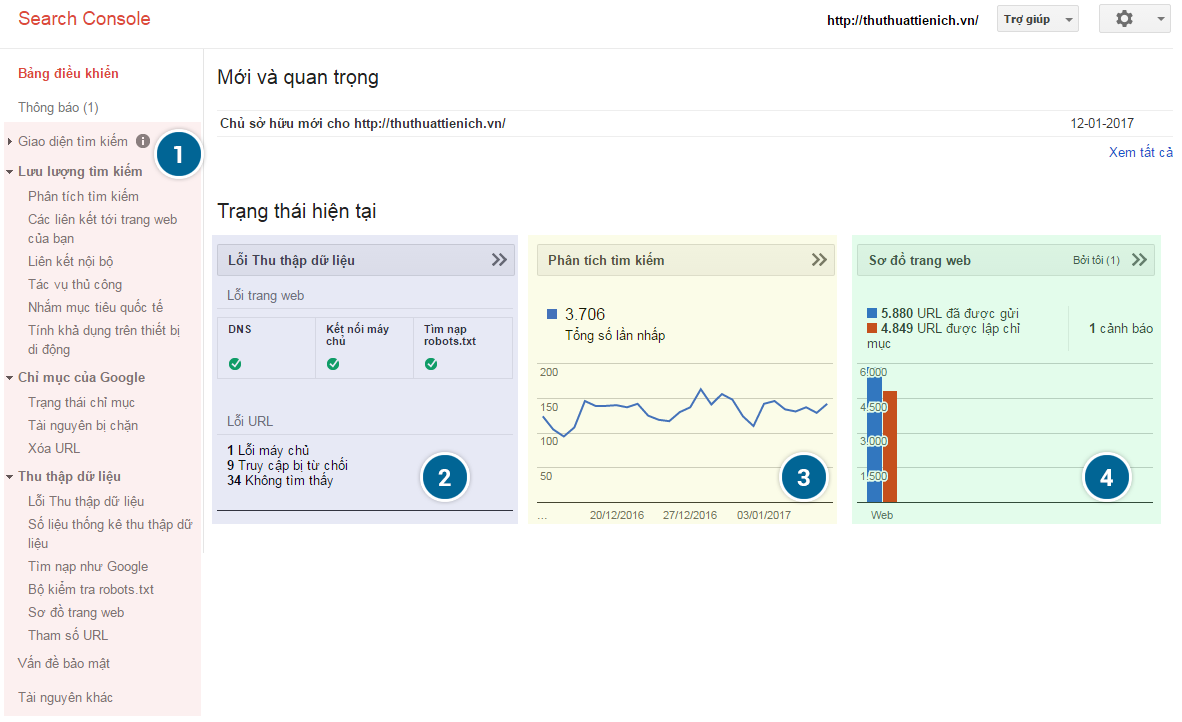This screenshot has width=1182, height=722.
Task: Click the green DNS status checkmark
Action: (x=235, y=364)
